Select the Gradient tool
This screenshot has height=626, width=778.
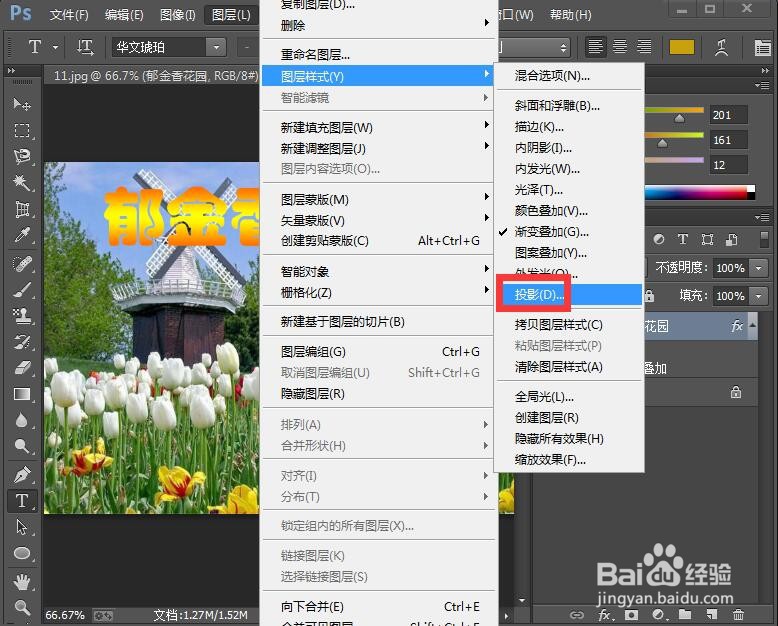pyautogui.click(x=22, y=394)
